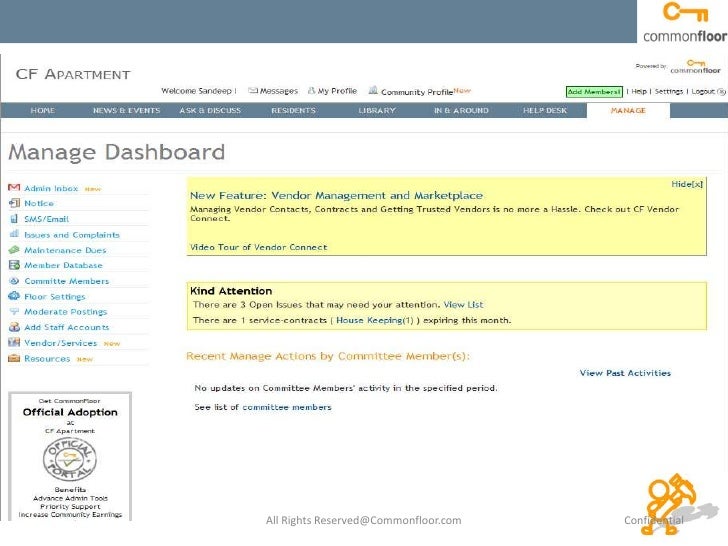Open the LIBRARY tab

pyautogui.click(x=377, y=110)
